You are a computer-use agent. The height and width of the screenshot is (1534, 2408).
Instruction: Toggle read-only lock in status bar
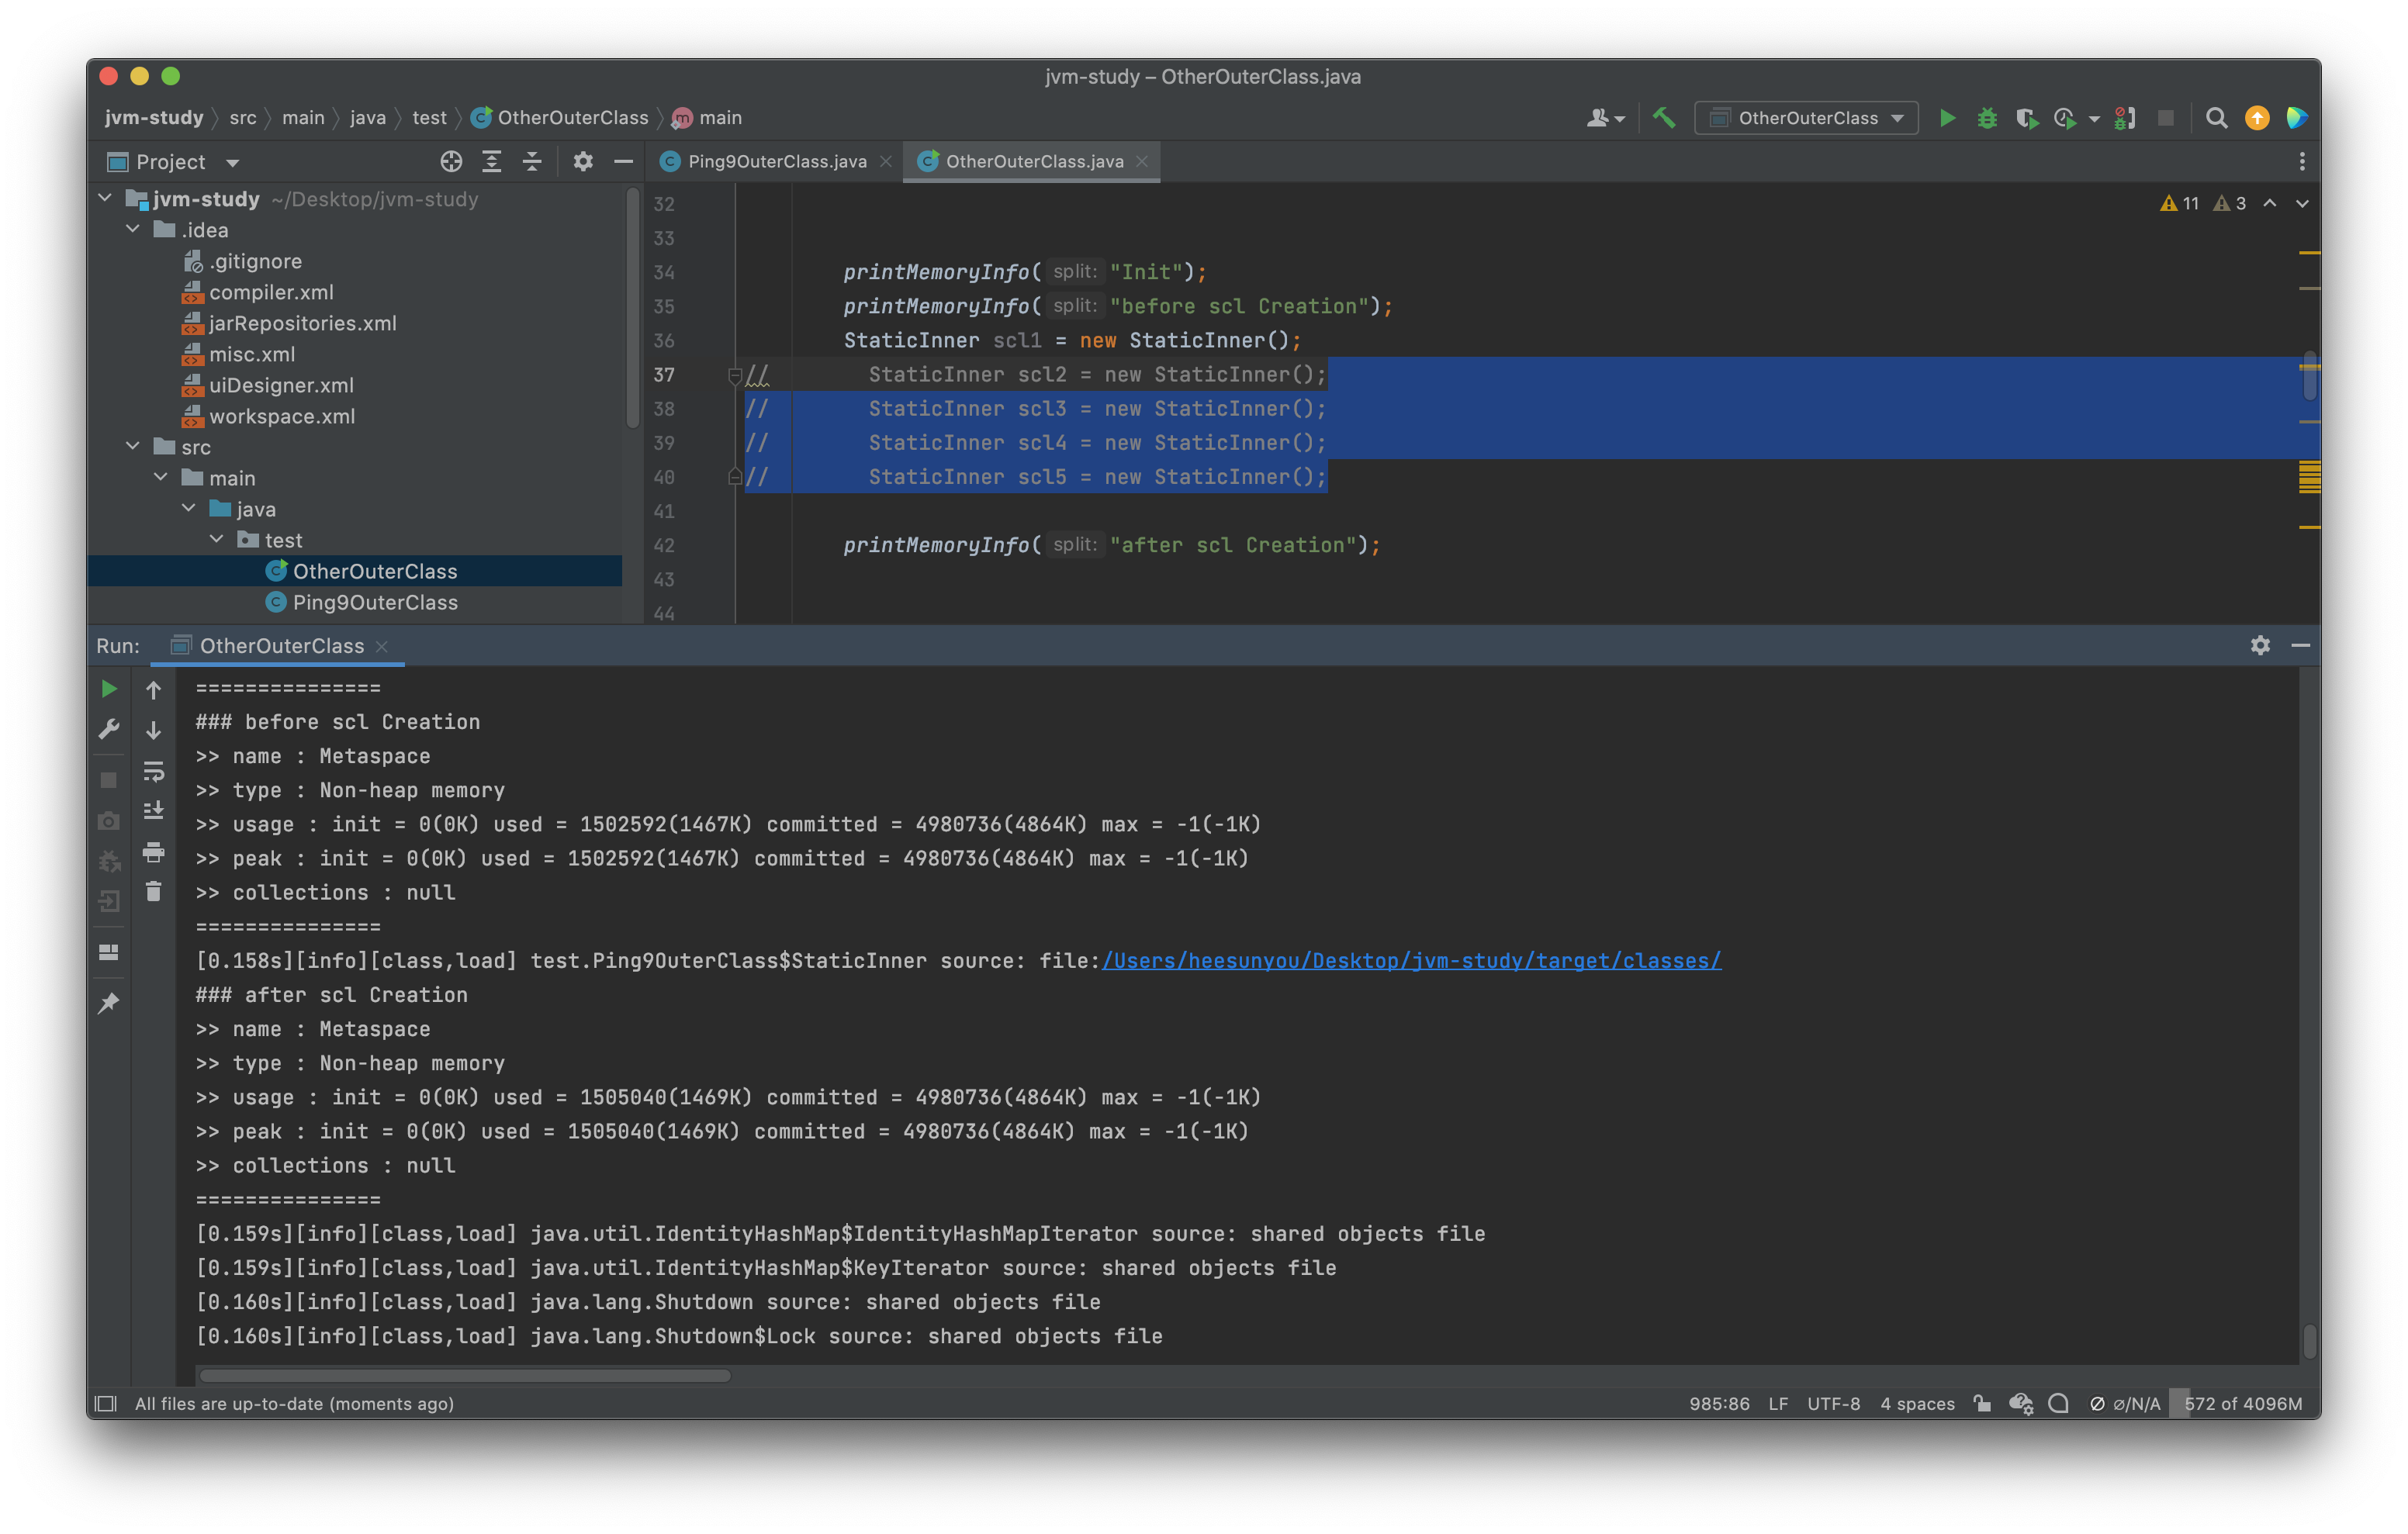coord(1982,1404)
